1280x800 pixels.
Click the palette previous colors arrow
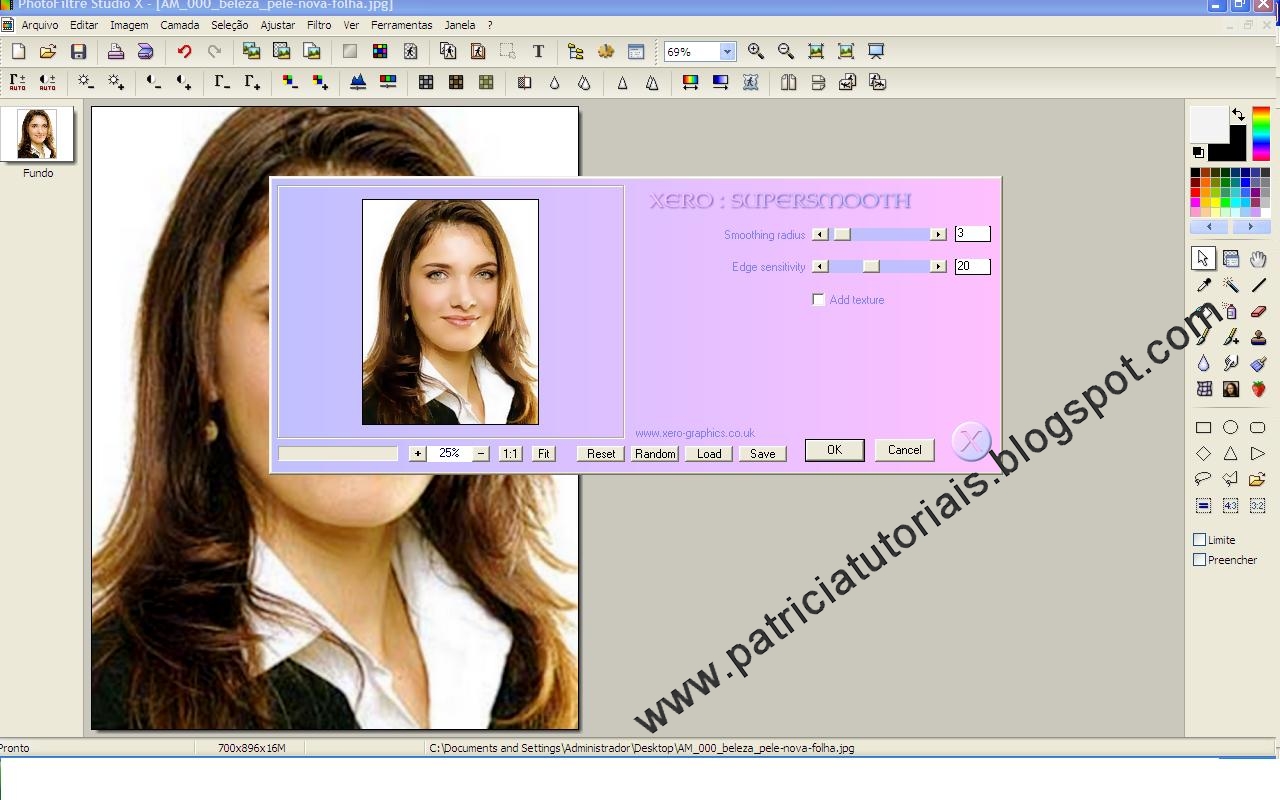point(1210,227)
